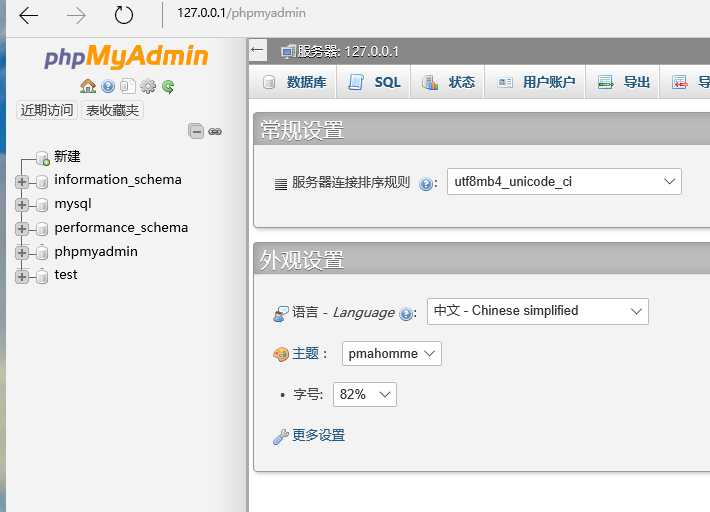Open the performance_schema database

(121, 228)
